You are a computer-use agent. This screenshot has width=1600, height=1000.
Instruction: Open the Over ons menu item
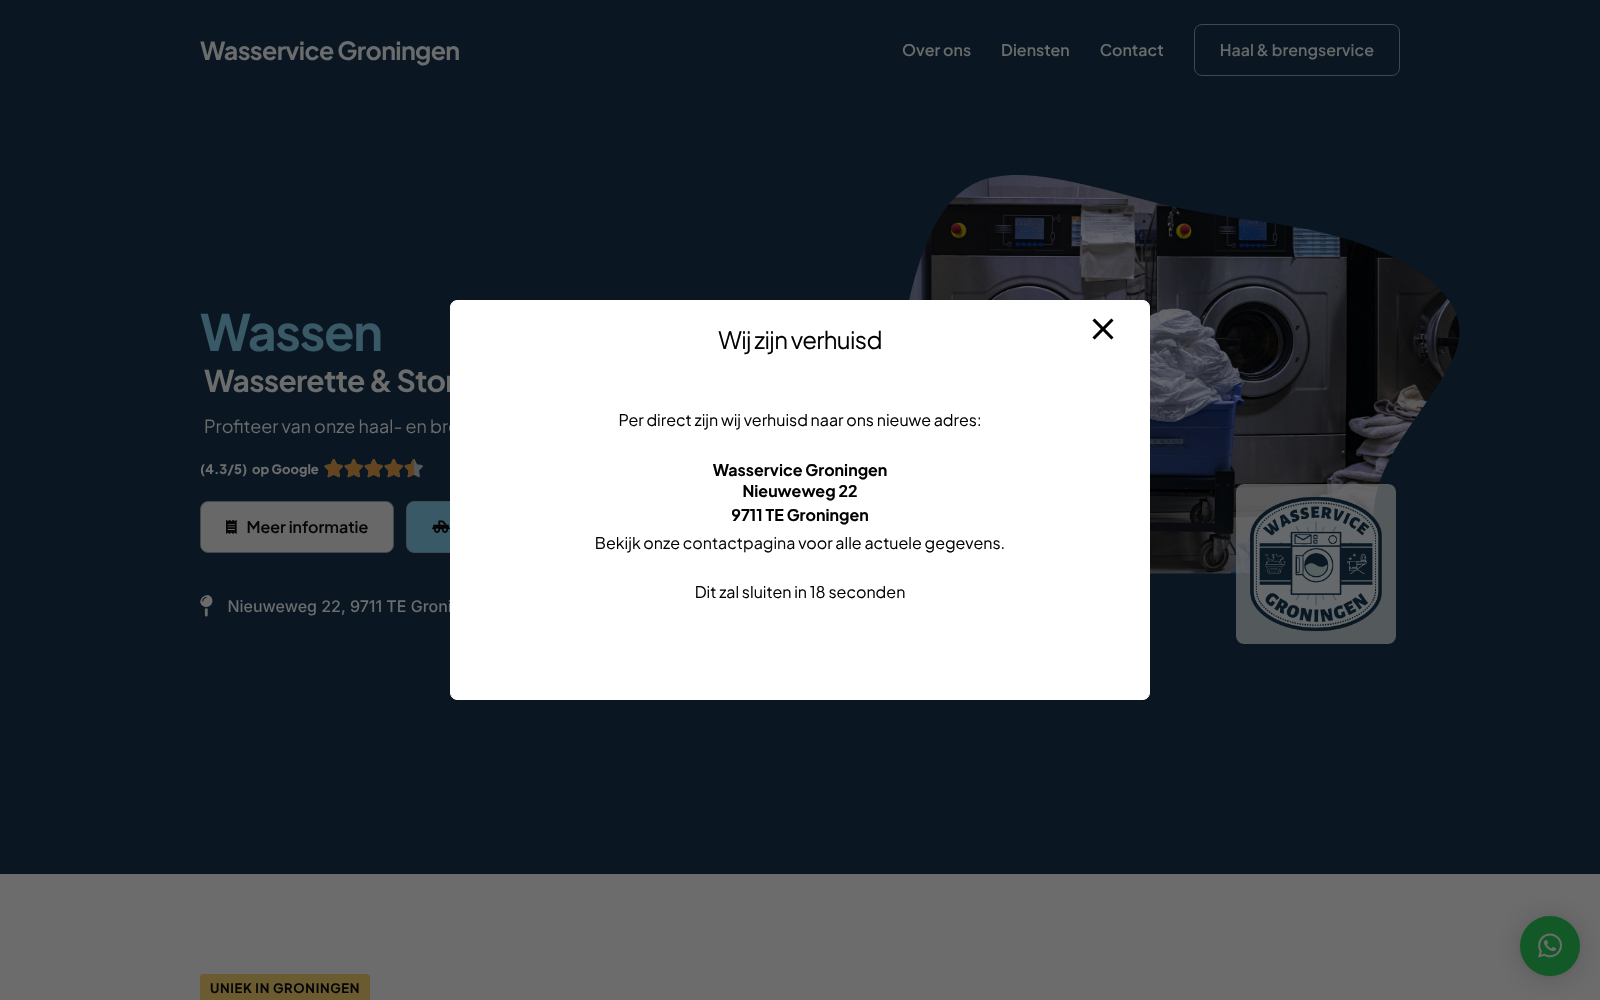pyautogui.click(x=936, y=50)
